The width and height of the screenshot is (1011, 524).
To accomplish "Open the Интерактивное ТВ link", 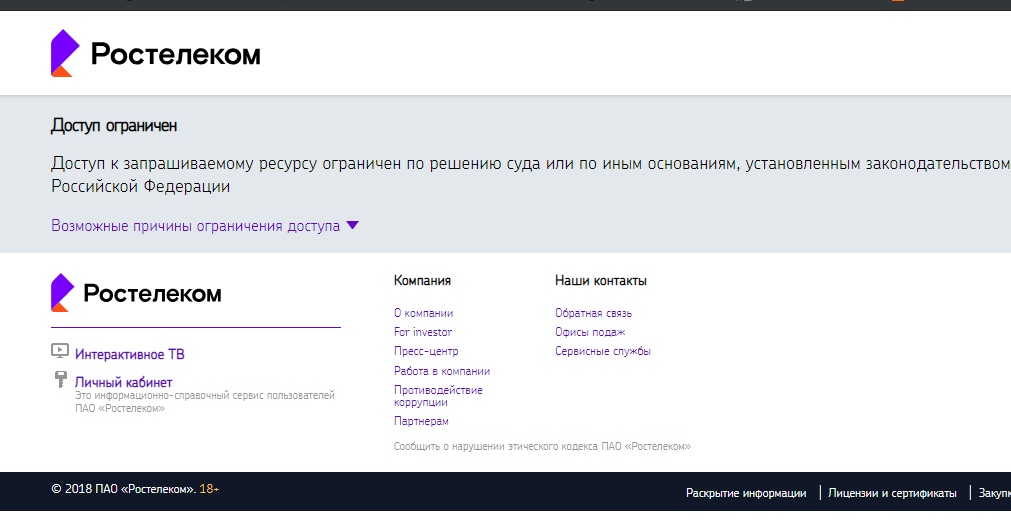I will [x=129, y=354].
